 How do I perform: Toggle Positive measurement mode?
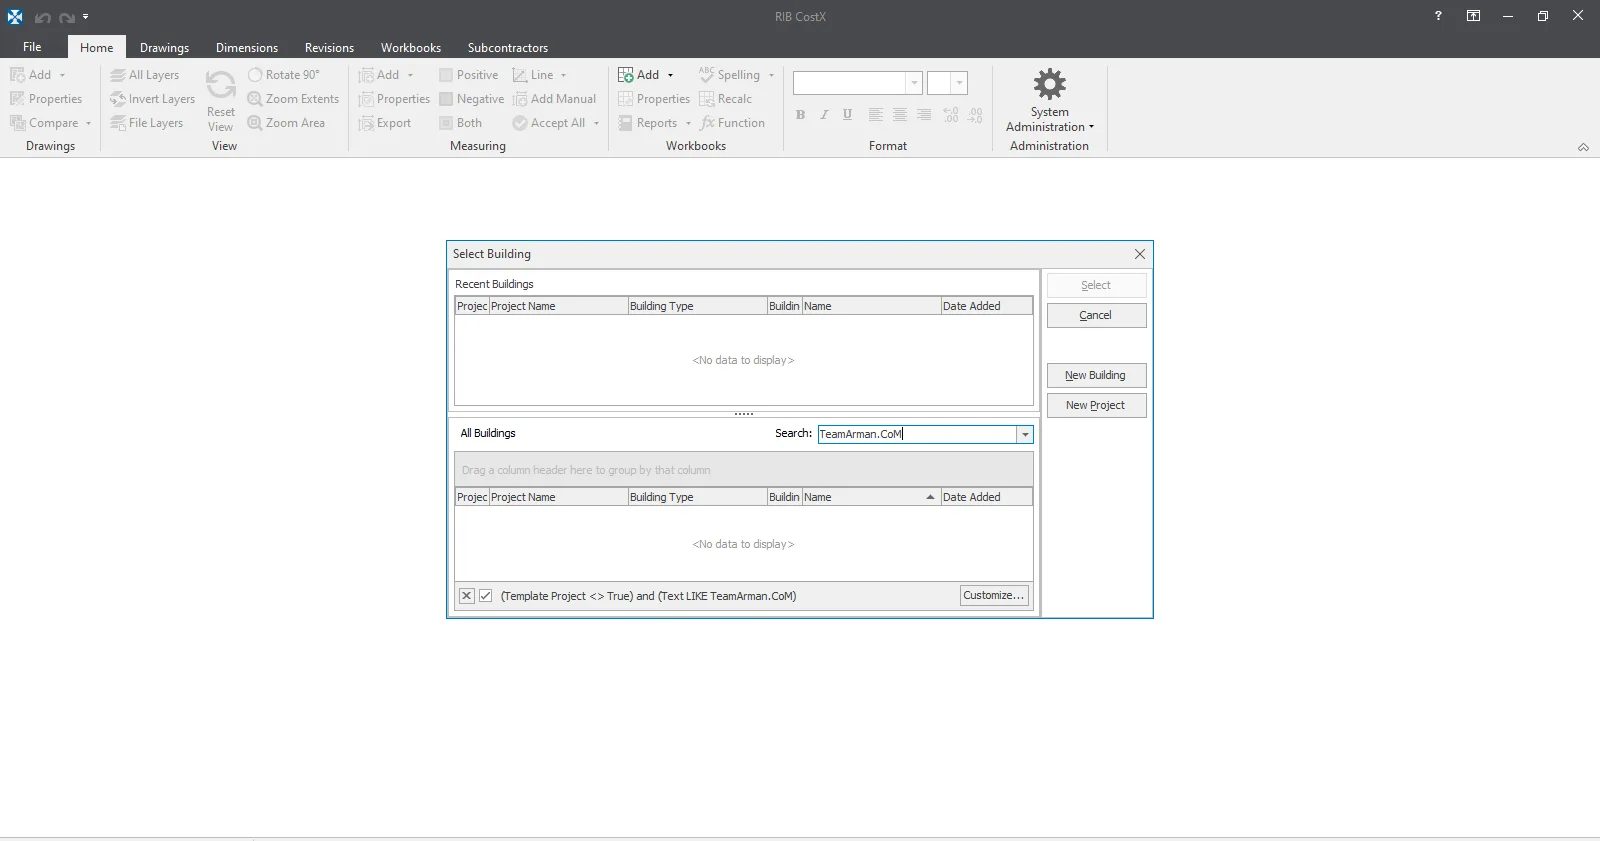[468, 75]
